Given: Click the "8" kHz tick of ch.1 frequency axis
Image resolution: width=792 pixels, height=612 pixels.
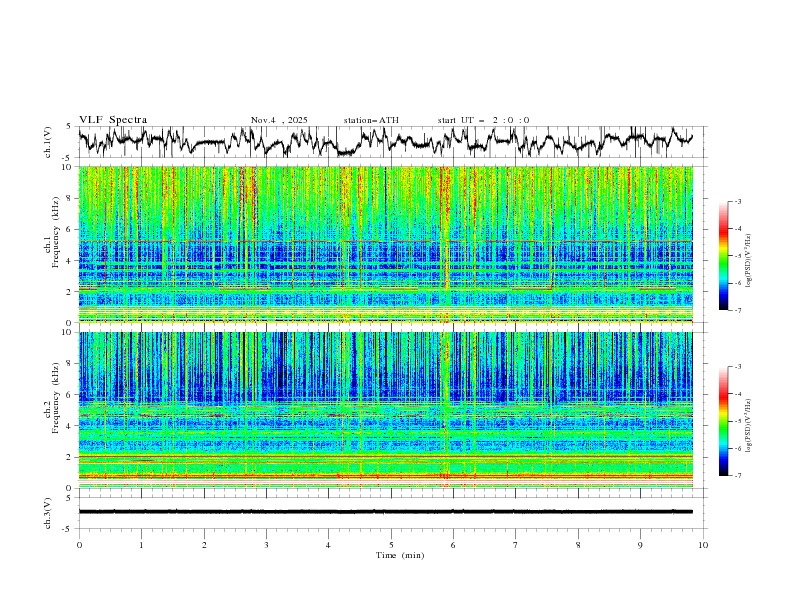Looking at the screenshot, I should tap(71, 198).
